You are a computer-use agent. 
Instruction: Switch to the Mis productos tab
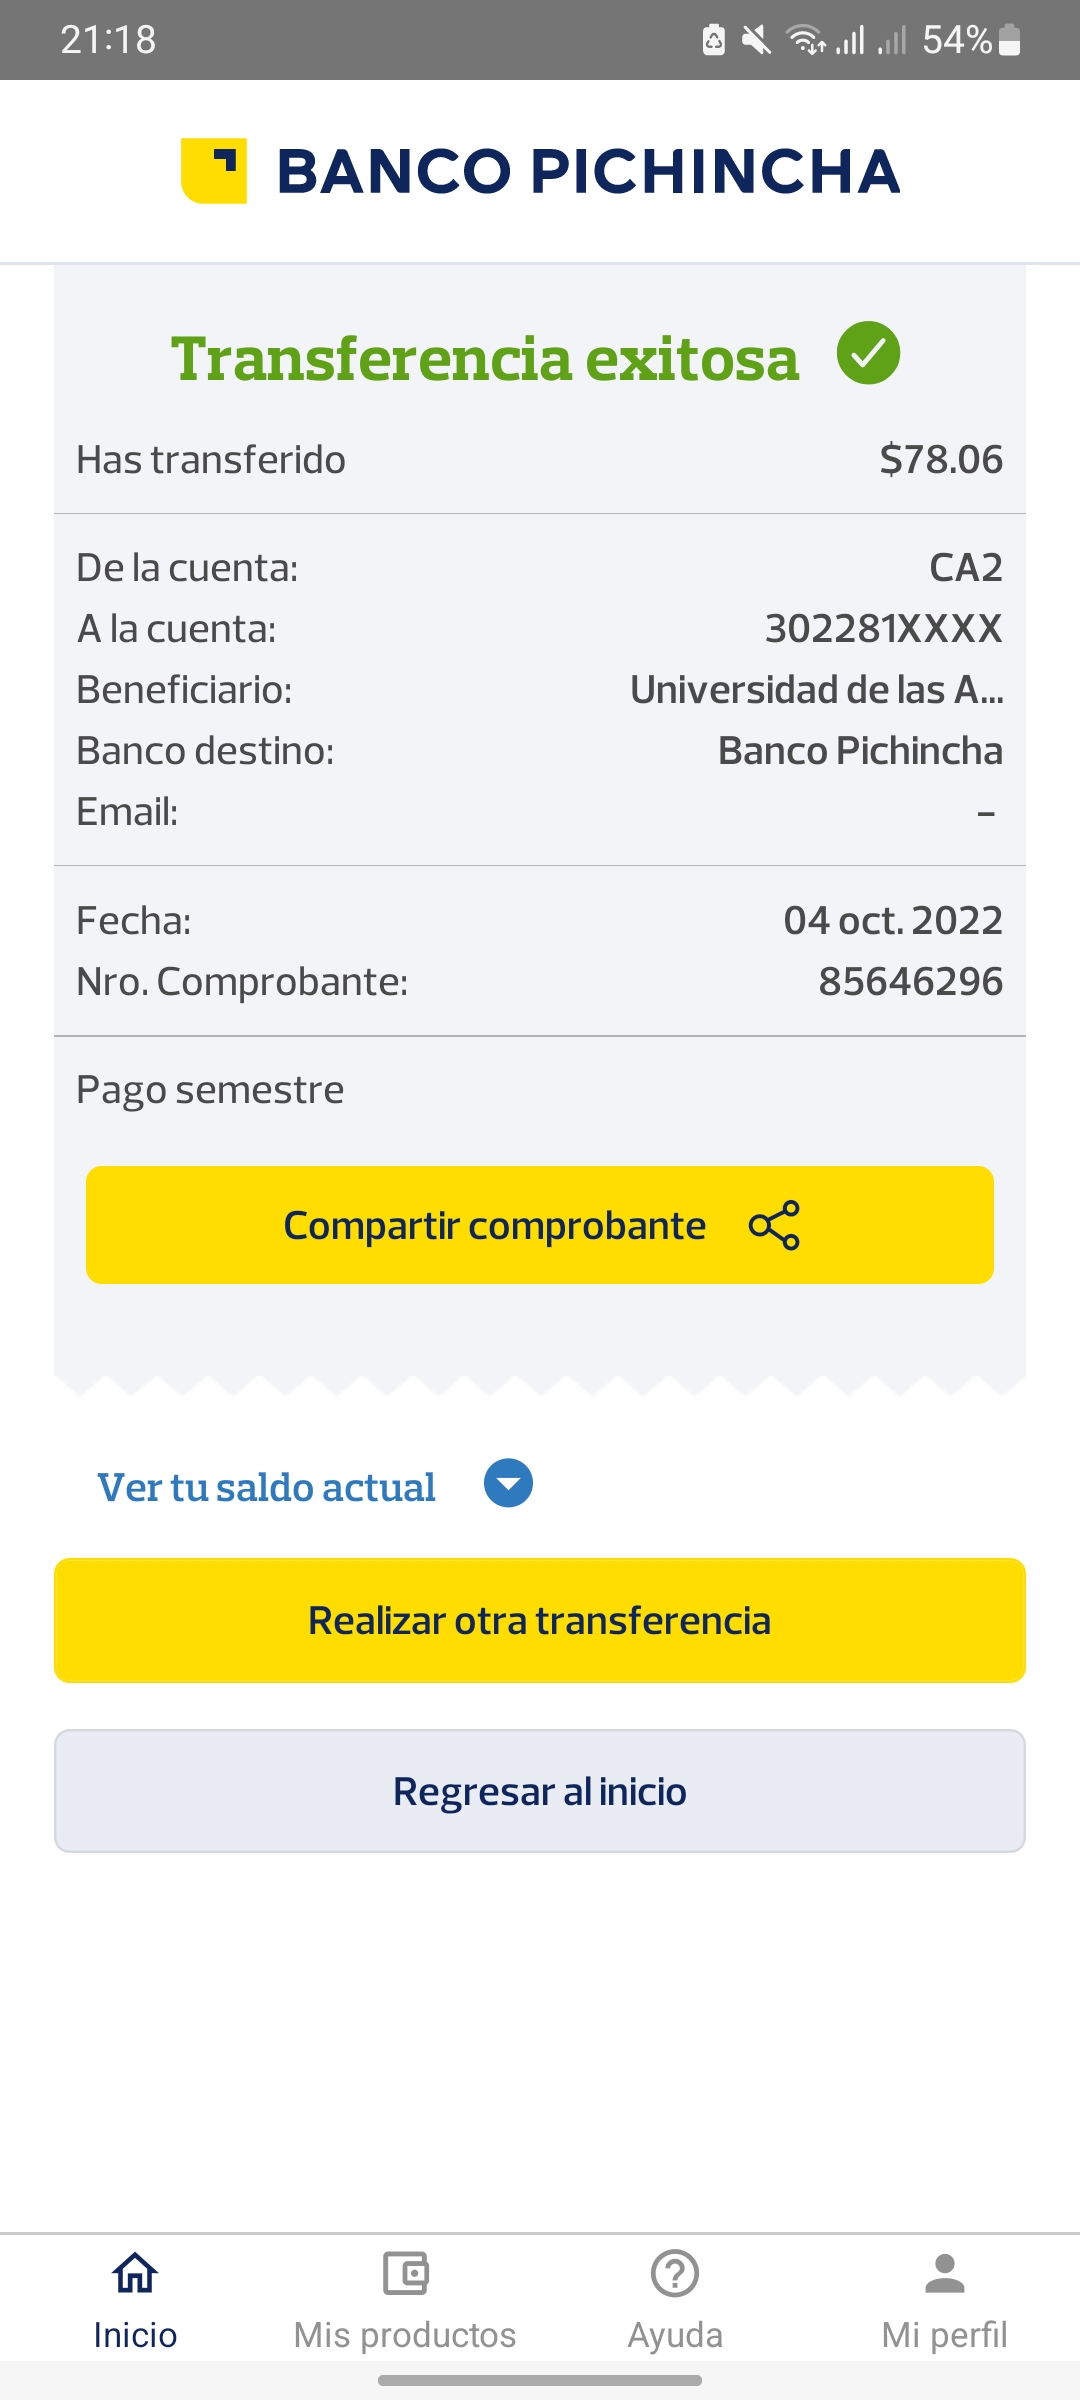tap(405, 2334)
